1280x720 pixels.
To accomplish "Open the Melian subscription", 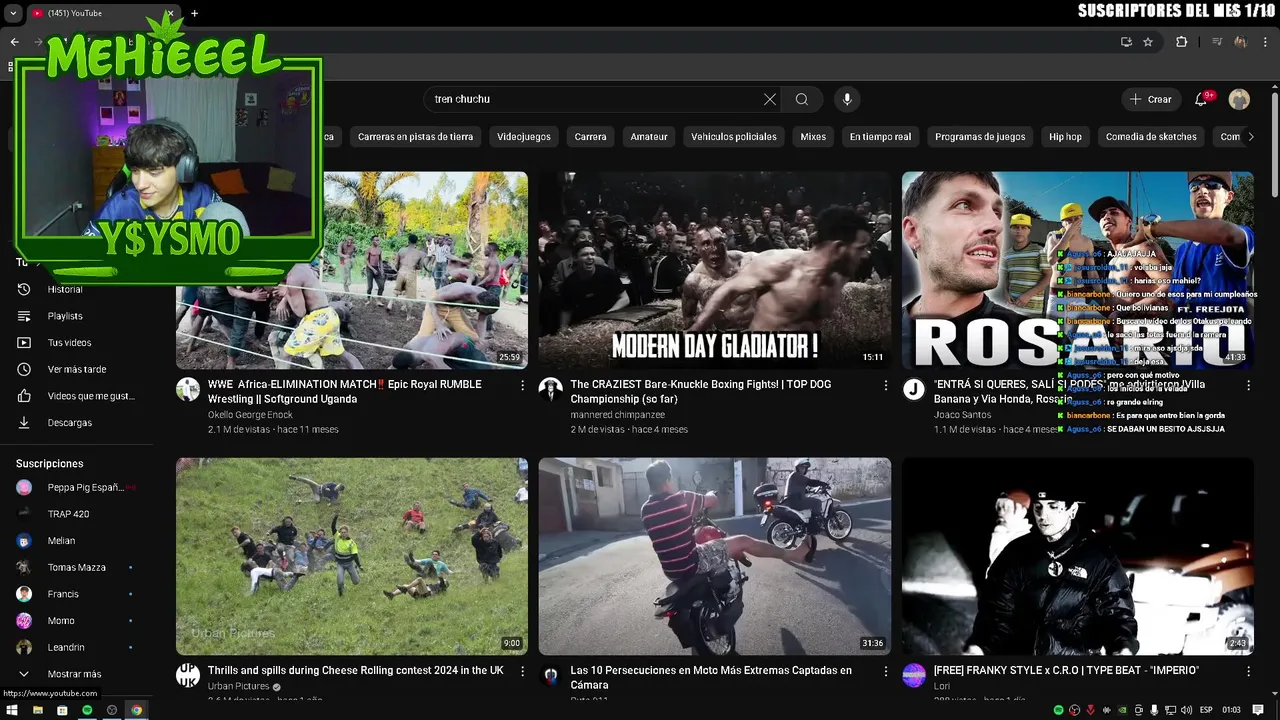I will click(77, 541).
